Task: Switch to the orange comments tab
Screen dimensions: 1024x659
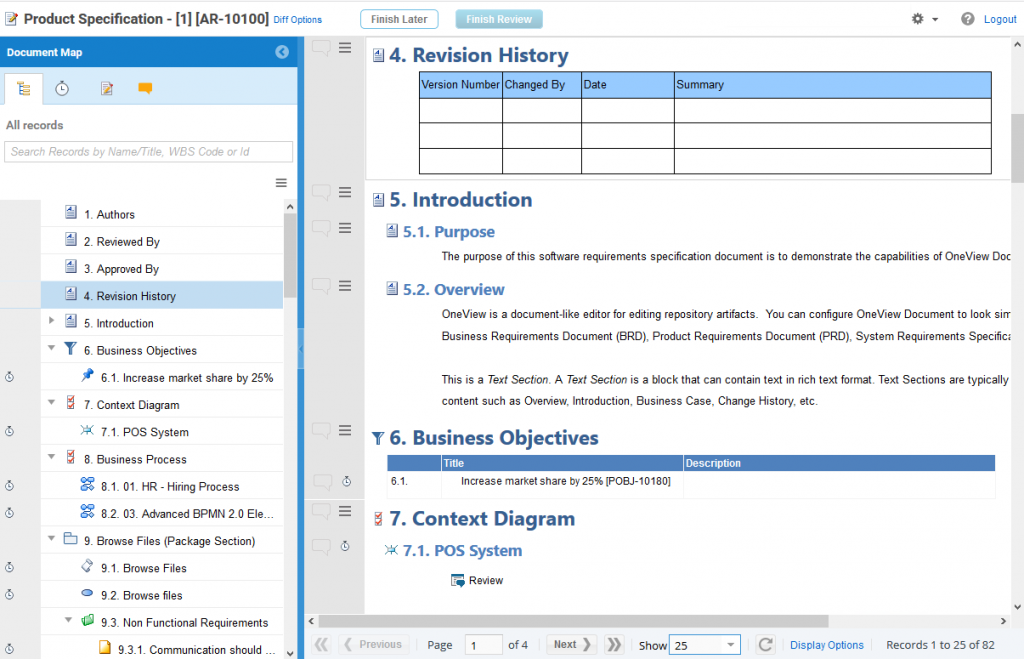Action: click(145, 89)
